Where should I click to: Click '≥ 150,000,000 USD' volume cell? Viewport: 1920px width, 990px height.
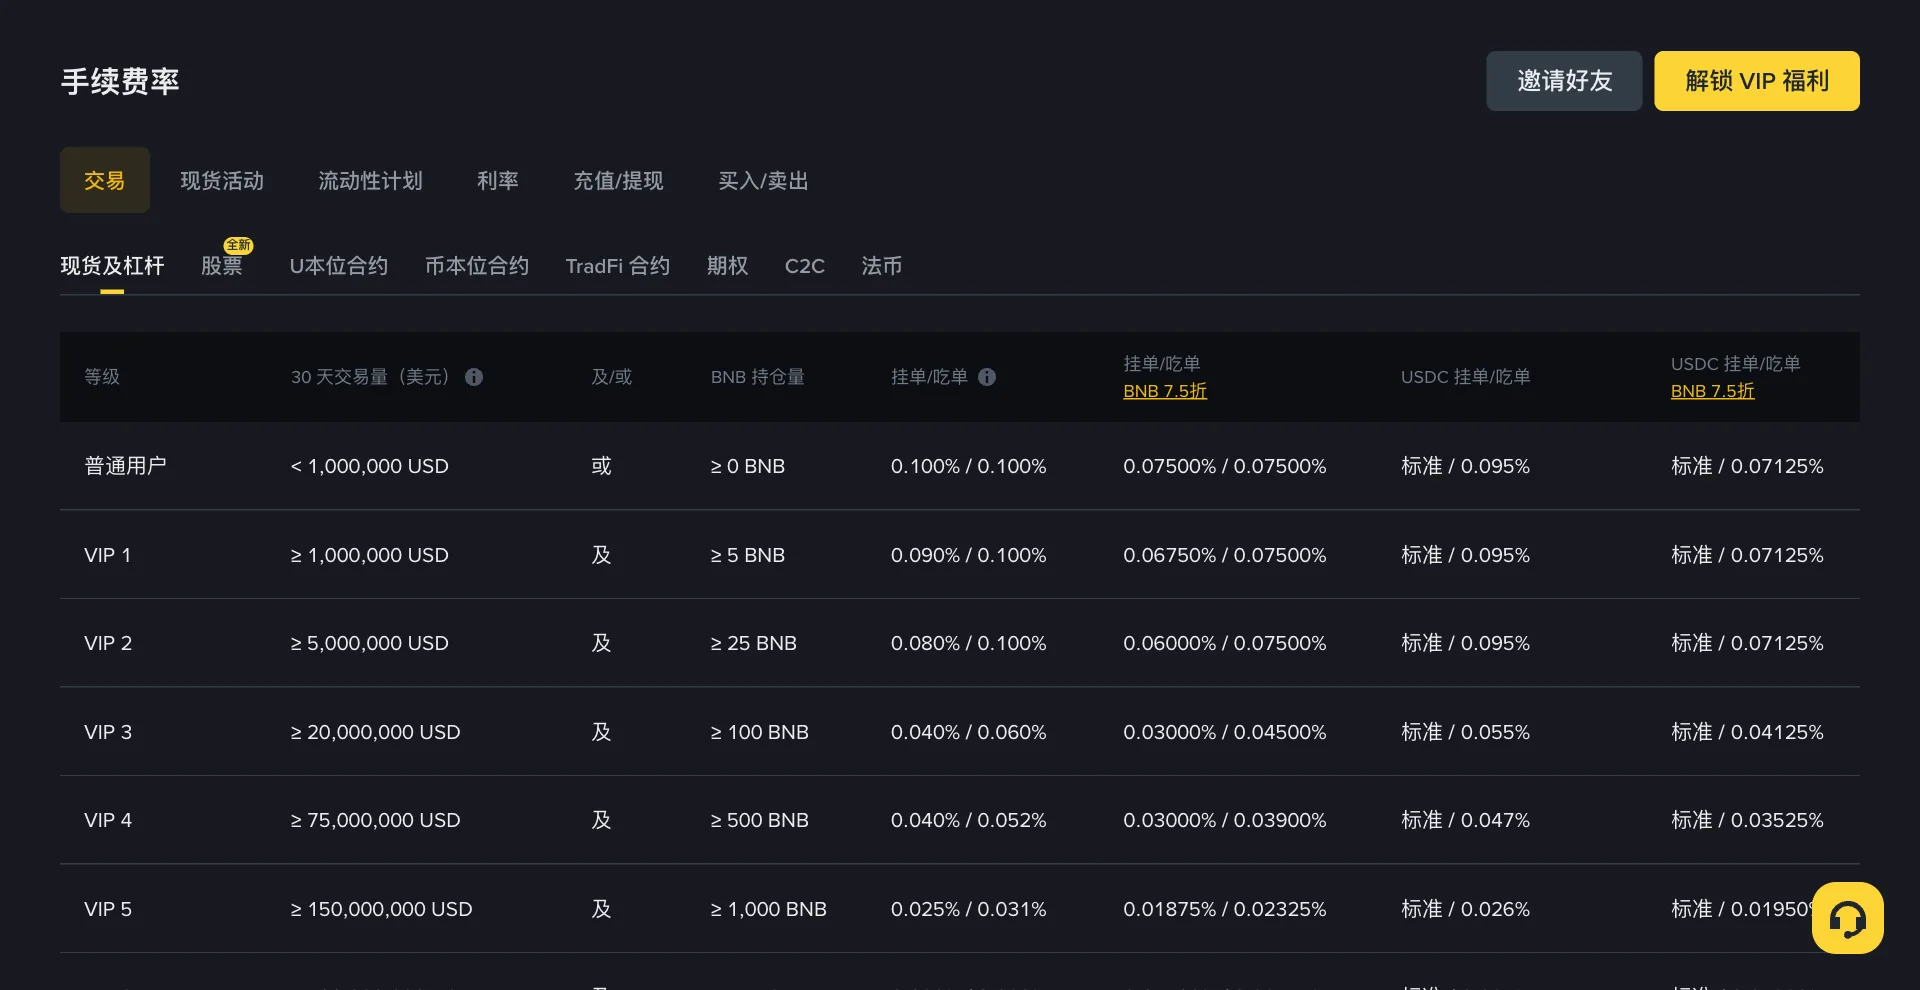tap(381, 909)
